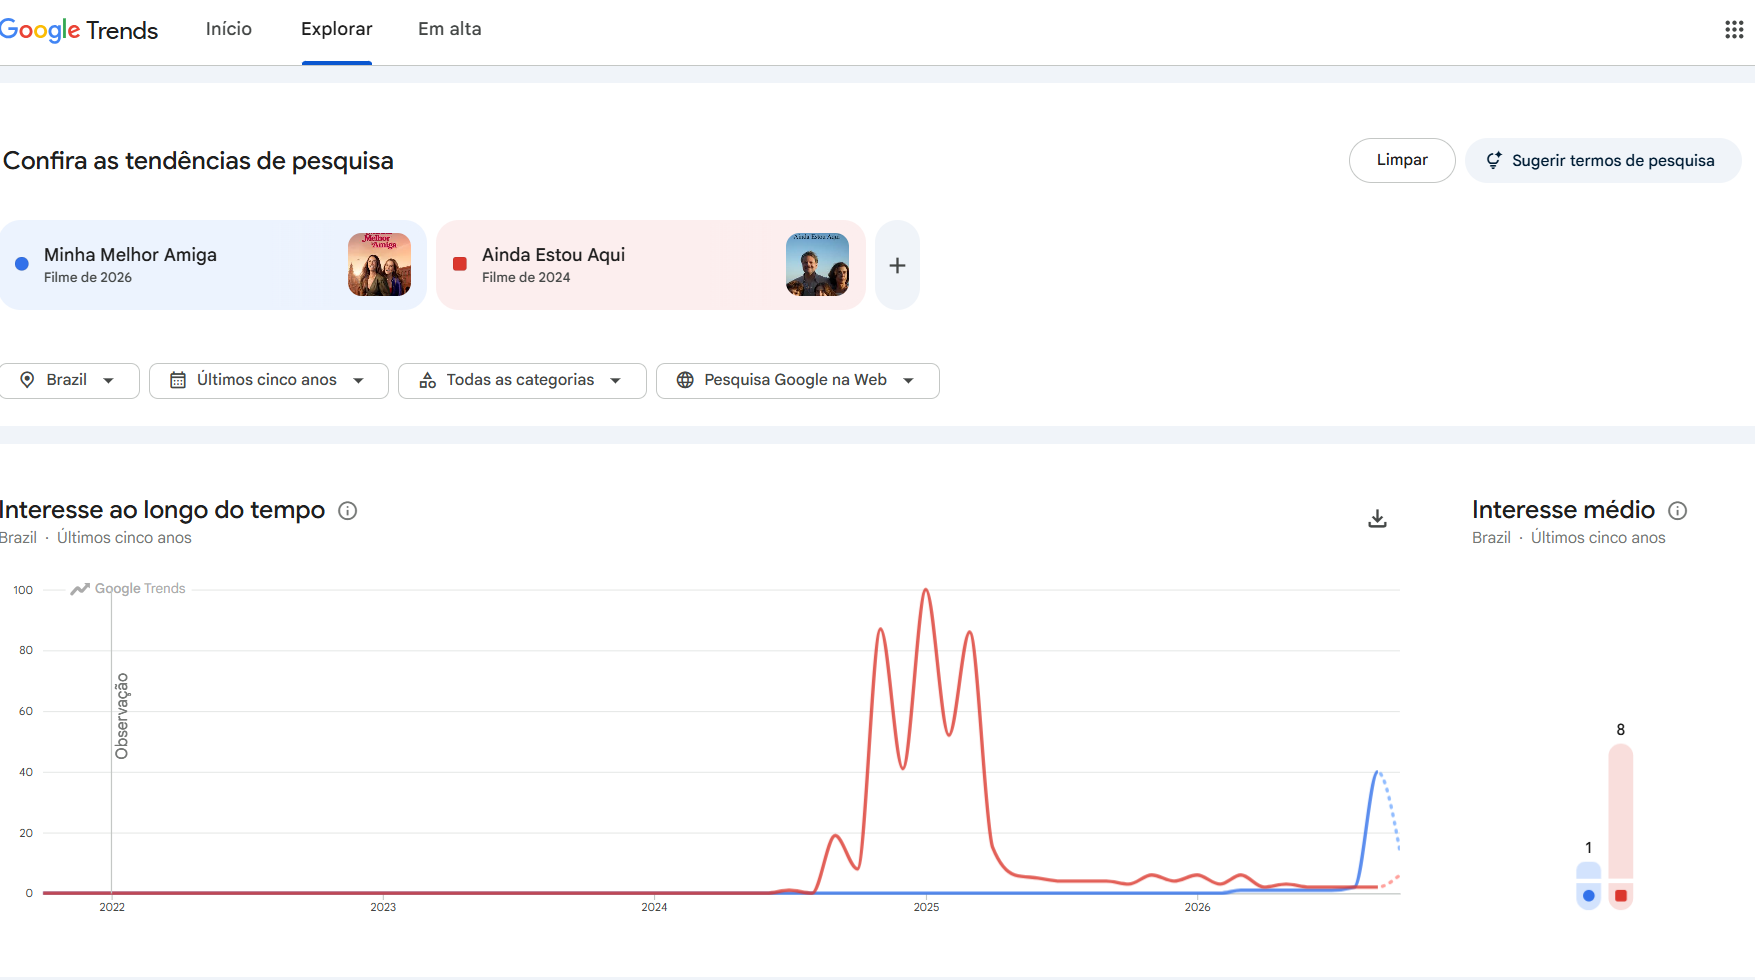The image size is (1755, 980).
Task: Click the info icon beside Interesse médio
Action: click(x=1678, y=511)
